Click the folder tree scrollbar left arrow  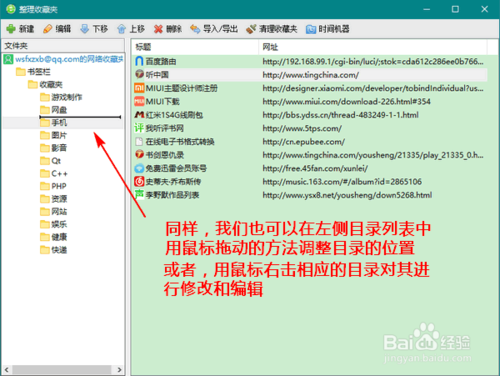coord(7,369)
